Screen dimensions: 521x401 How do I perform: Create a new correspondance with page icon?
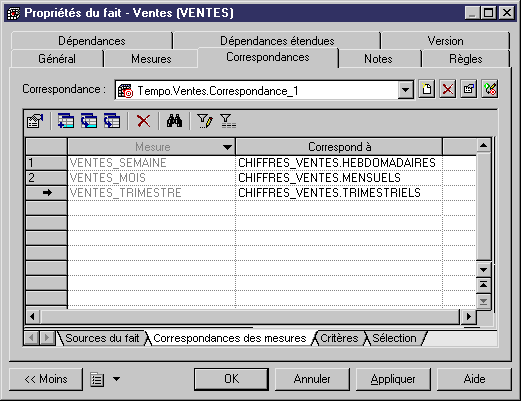point(427,89)
